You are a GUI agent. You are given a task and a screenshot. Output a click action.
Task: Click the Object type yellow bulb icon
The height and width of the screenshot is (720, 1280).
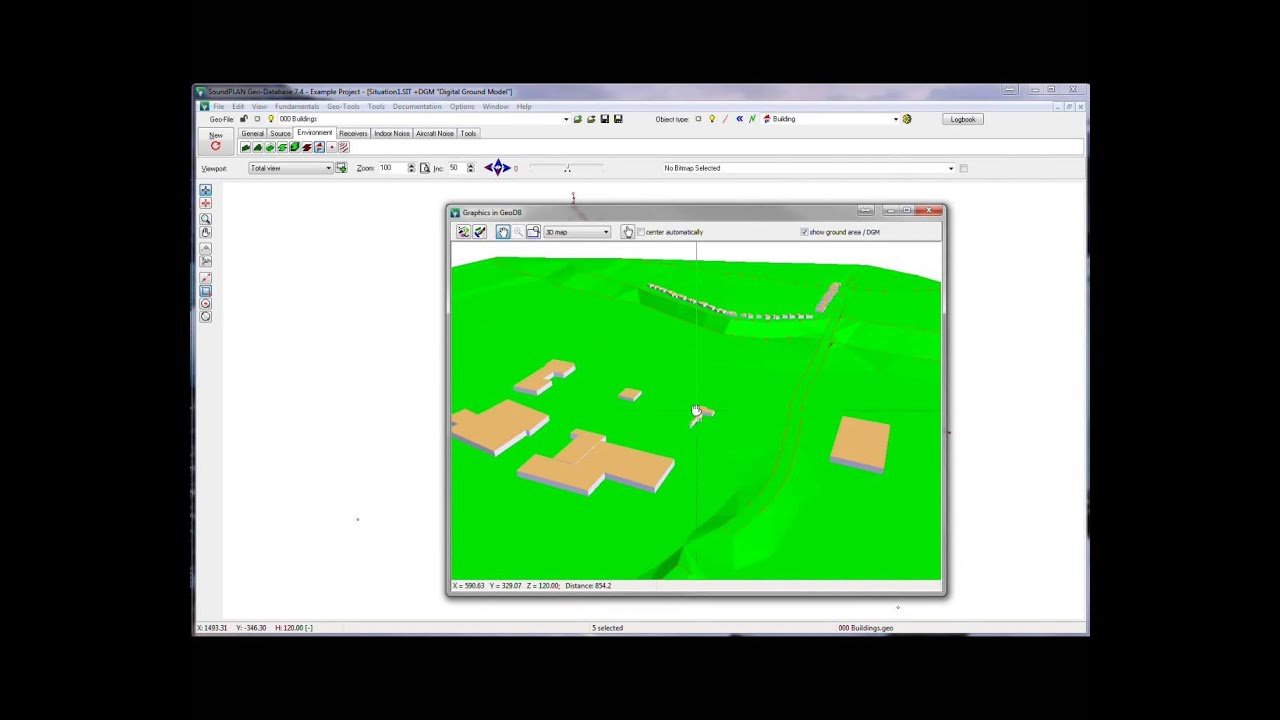point(712,119)
